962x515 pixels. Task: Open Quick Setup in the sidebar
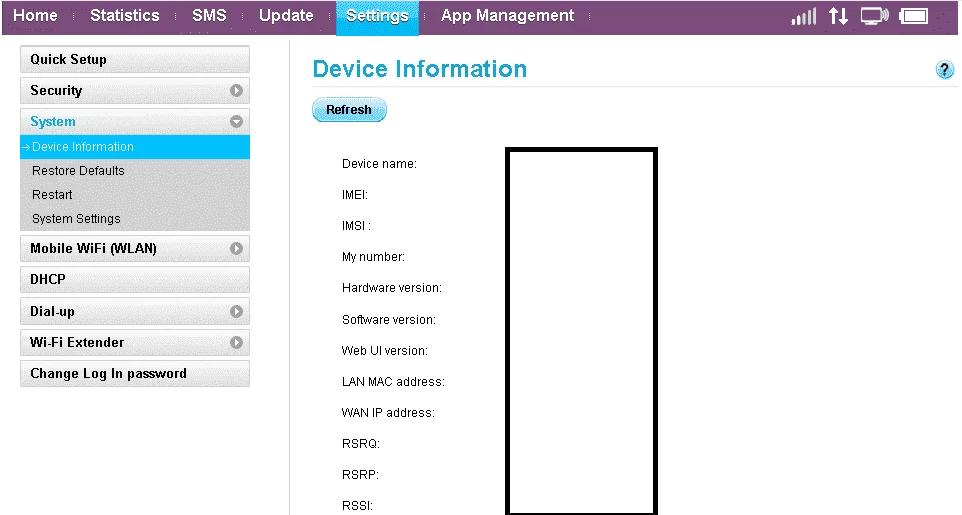(135, 60)
